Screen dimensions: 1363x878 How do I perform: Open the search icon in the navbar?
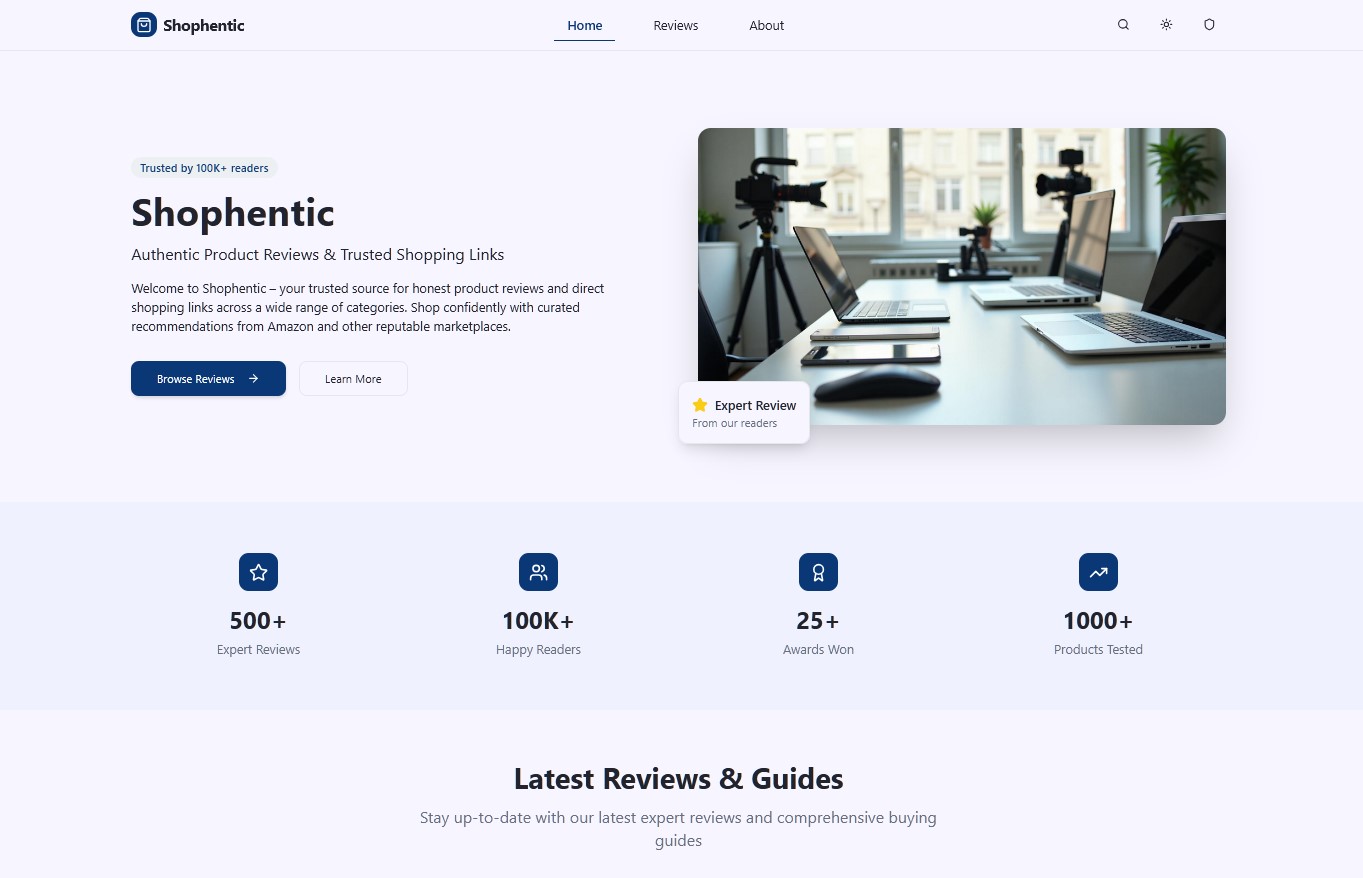pos(1123,24)
